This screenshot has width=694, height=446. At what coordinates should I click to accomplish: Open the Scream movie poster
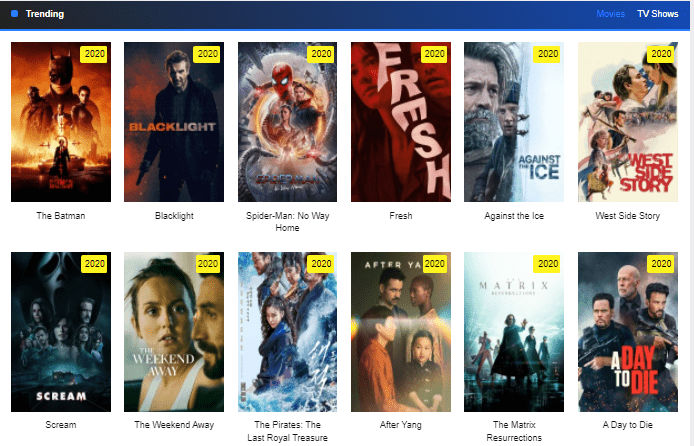tap(61, 332)
